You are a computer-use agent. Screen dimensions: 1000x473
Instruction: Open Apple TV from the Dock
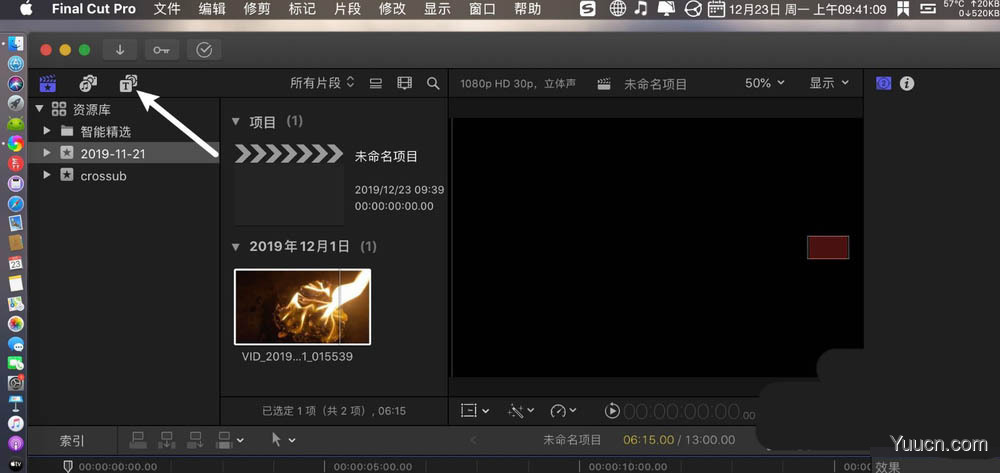[x=15, y=463]
